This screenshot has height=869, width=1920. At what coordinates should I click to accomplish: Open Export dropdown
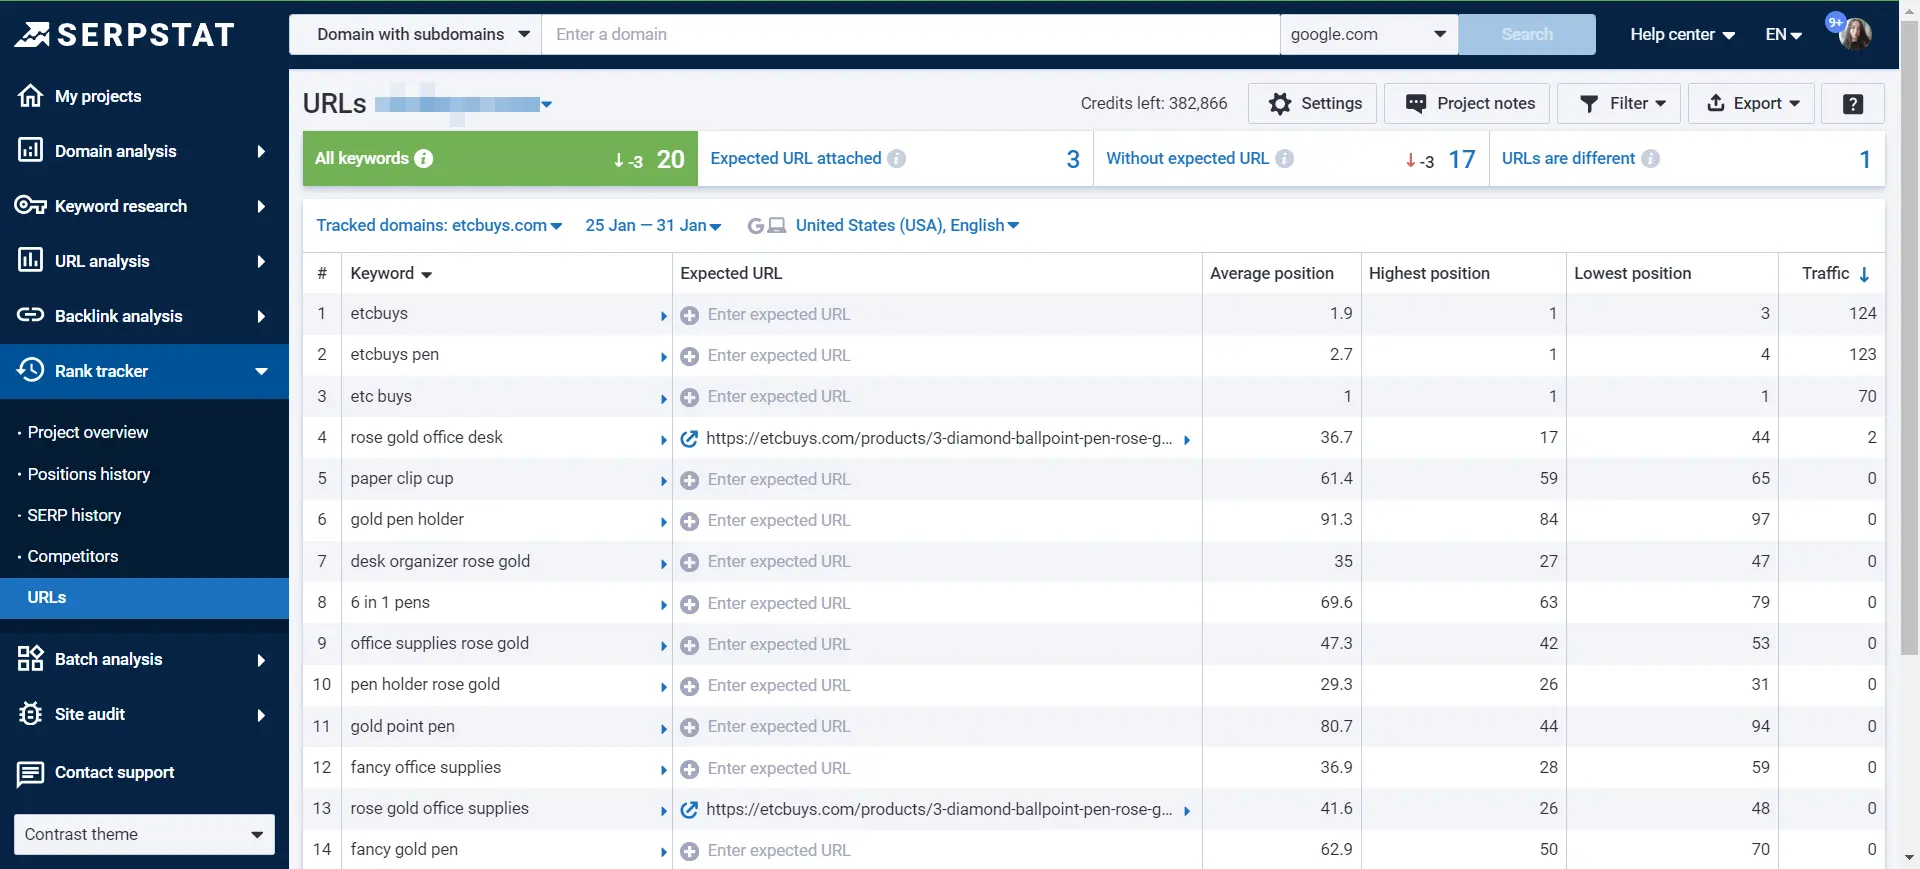[x=1751, y=103]
